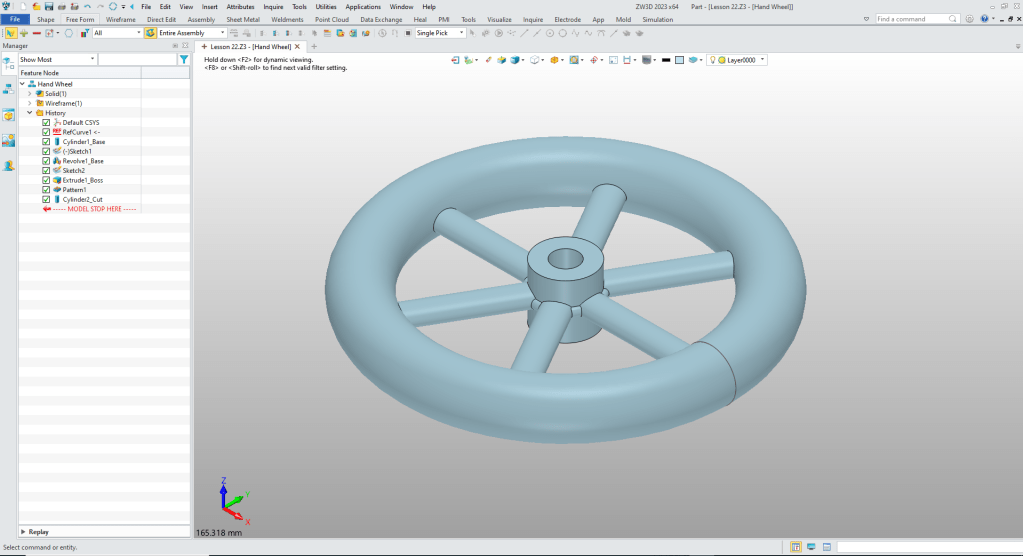Expand the Solid(1) tree node
Viewport: 1023px width, 556px height.
(30, 94)
